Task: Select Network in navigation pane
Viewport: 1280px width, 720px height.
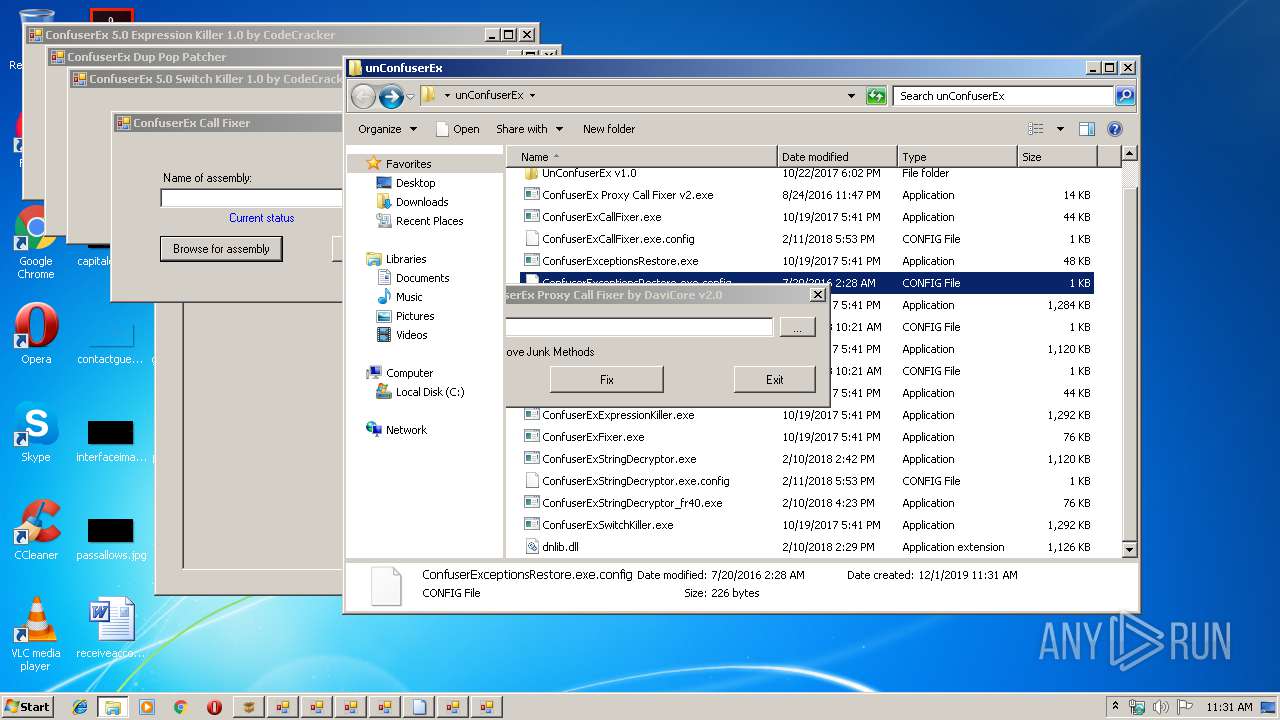Action: [x=406, y=430]
